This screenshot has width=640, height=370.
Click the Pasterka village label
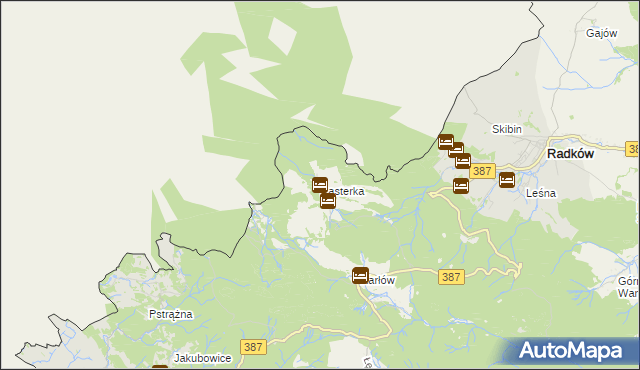(345, 191)
